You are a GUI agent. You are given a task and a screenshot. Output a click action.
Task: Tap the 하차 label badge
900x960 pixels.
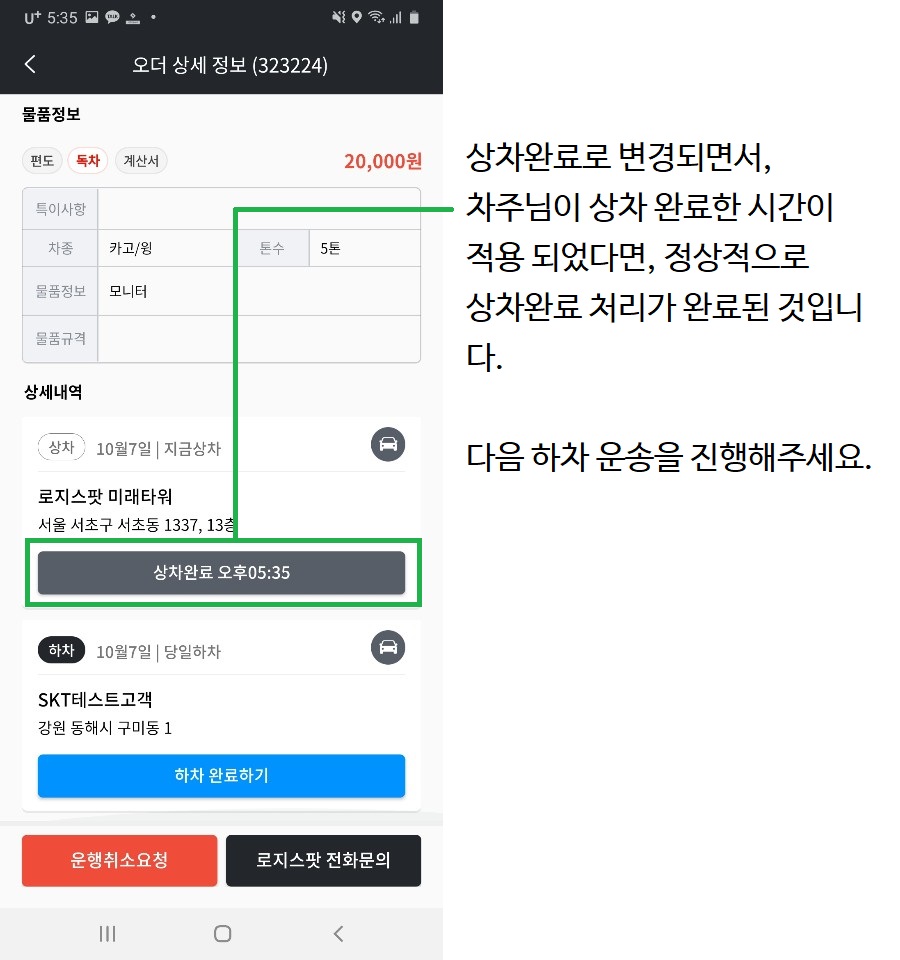[61, 650]
